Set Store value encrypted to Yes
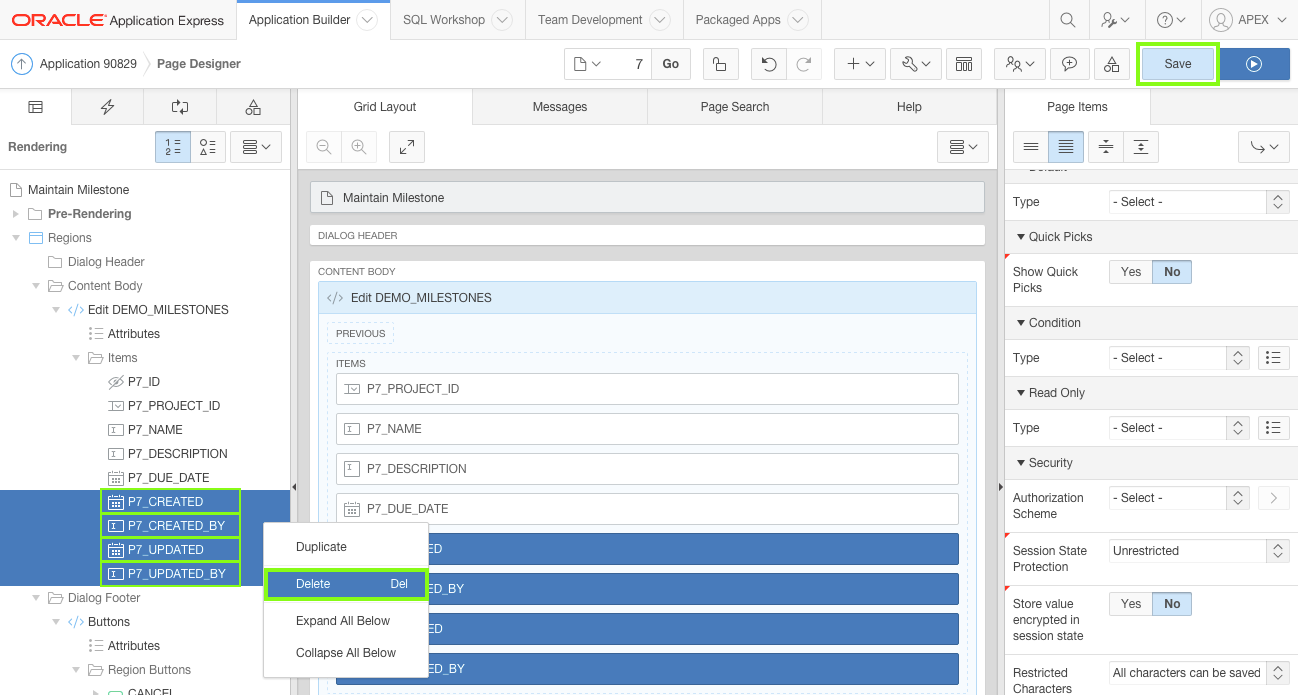Viewport: 1298px width, 695px height. pyautogui.click(x=1131, y=604)
